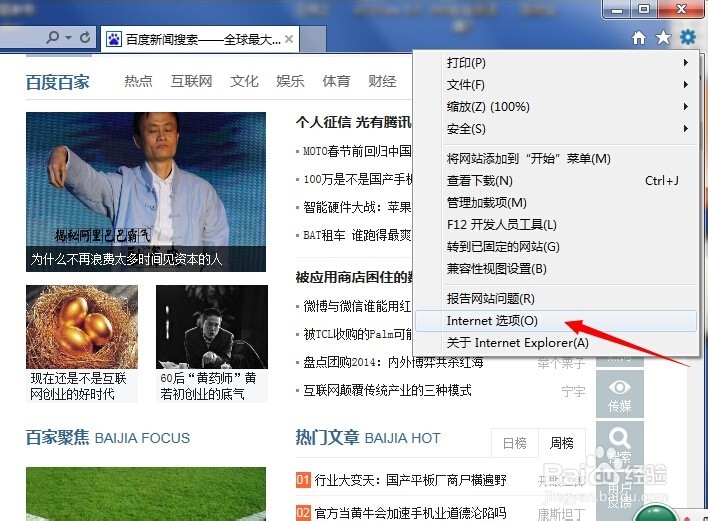The image size is (708, 521).
Task: Open caption 为什么不再浪费太多时间见资本的人
Action: tap(126, 259)
